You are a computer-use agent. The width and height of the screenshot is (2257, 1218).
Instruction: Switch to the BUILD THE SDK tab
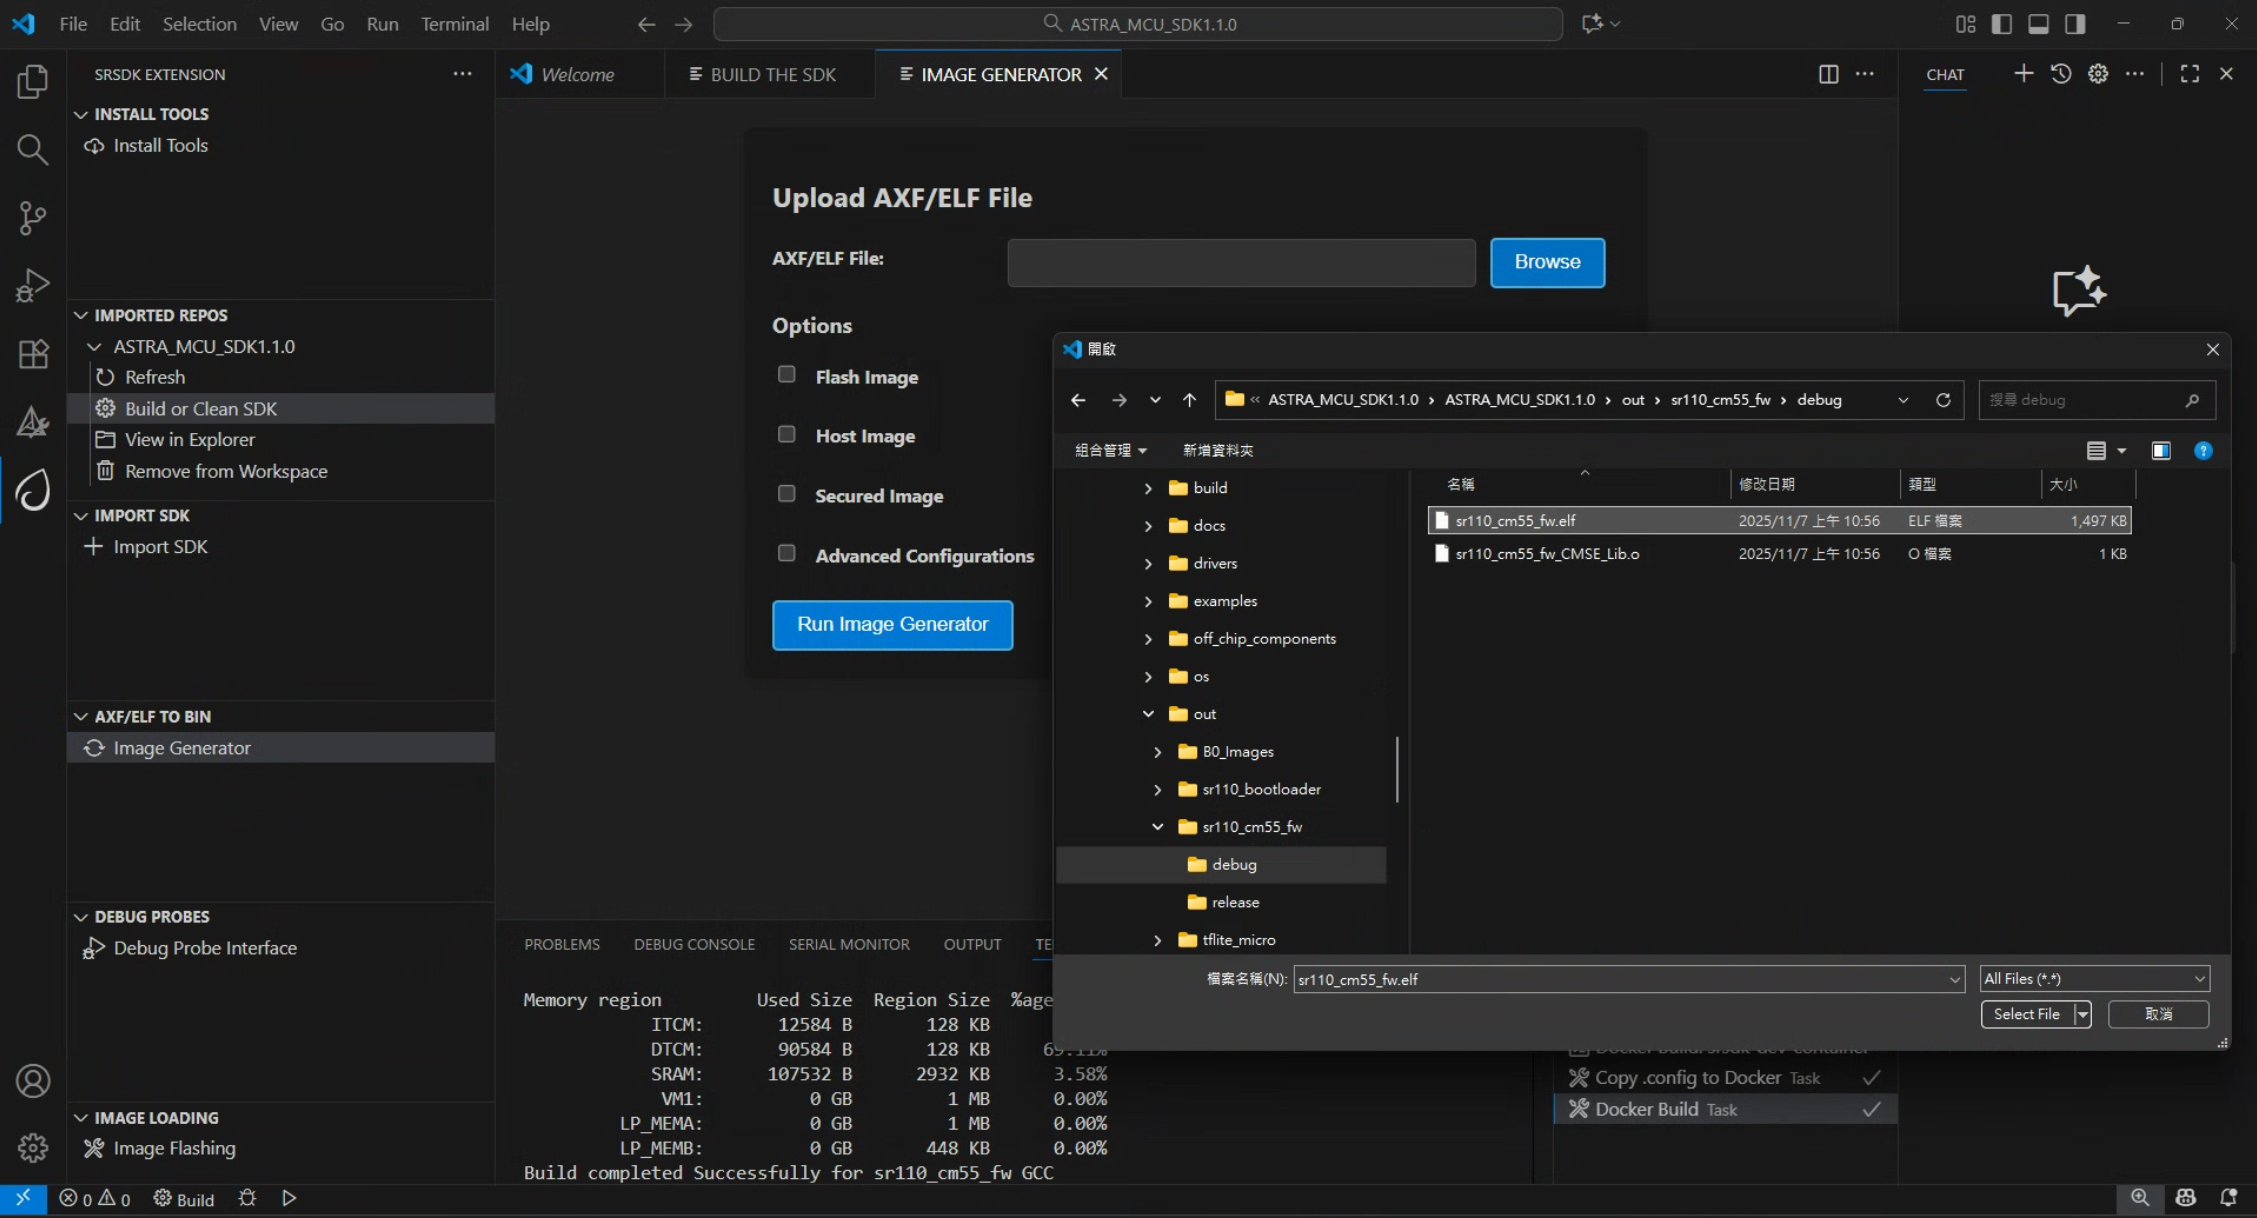(772, 74)
